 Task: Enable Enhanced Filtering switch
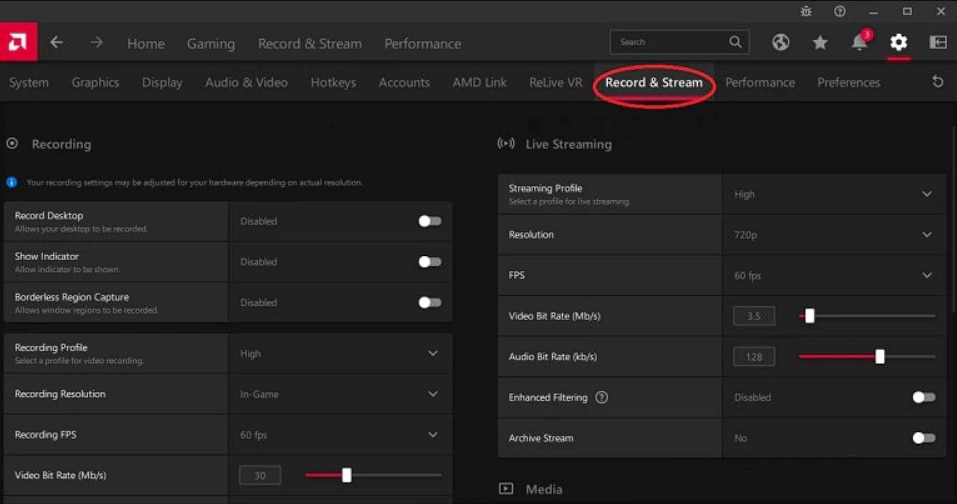(923, 397)
